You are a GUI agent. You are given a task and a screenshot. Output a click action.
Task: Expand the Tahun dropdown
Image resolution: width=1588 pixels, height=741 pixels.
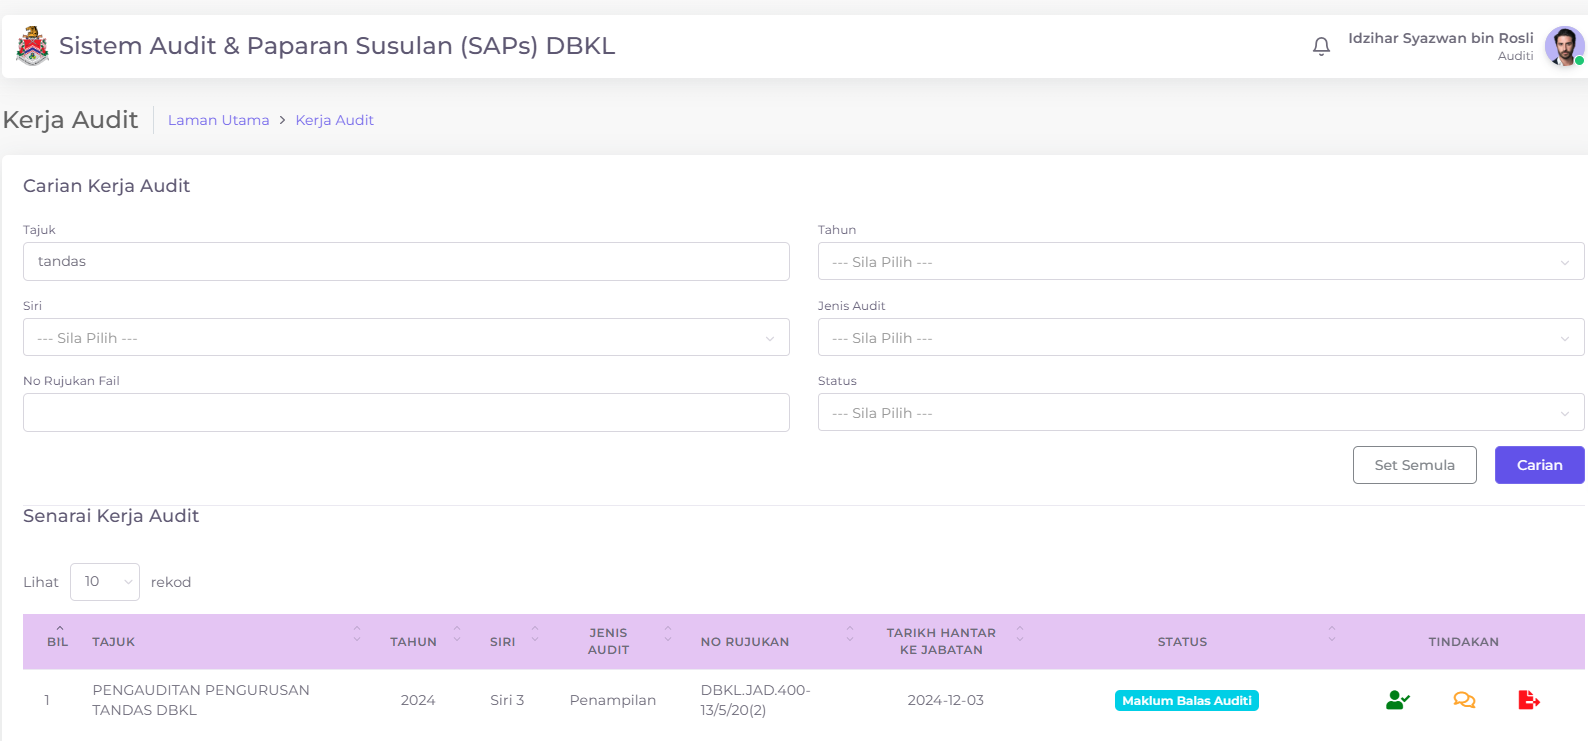pos(1200,262)
